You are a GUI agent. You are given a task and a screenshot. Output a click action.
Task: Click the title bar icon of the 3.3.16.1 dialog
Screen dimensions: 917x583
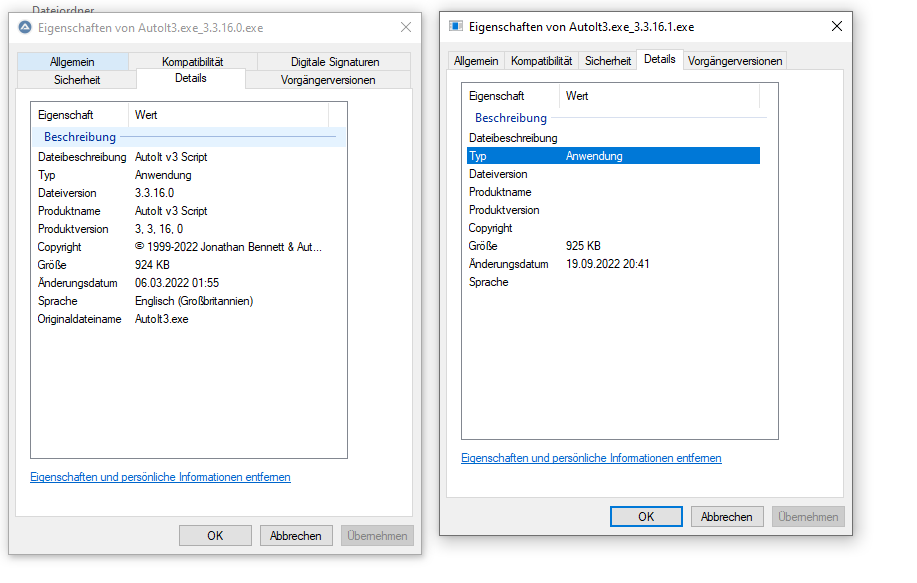pyautogui.click(x=456, y=26)
